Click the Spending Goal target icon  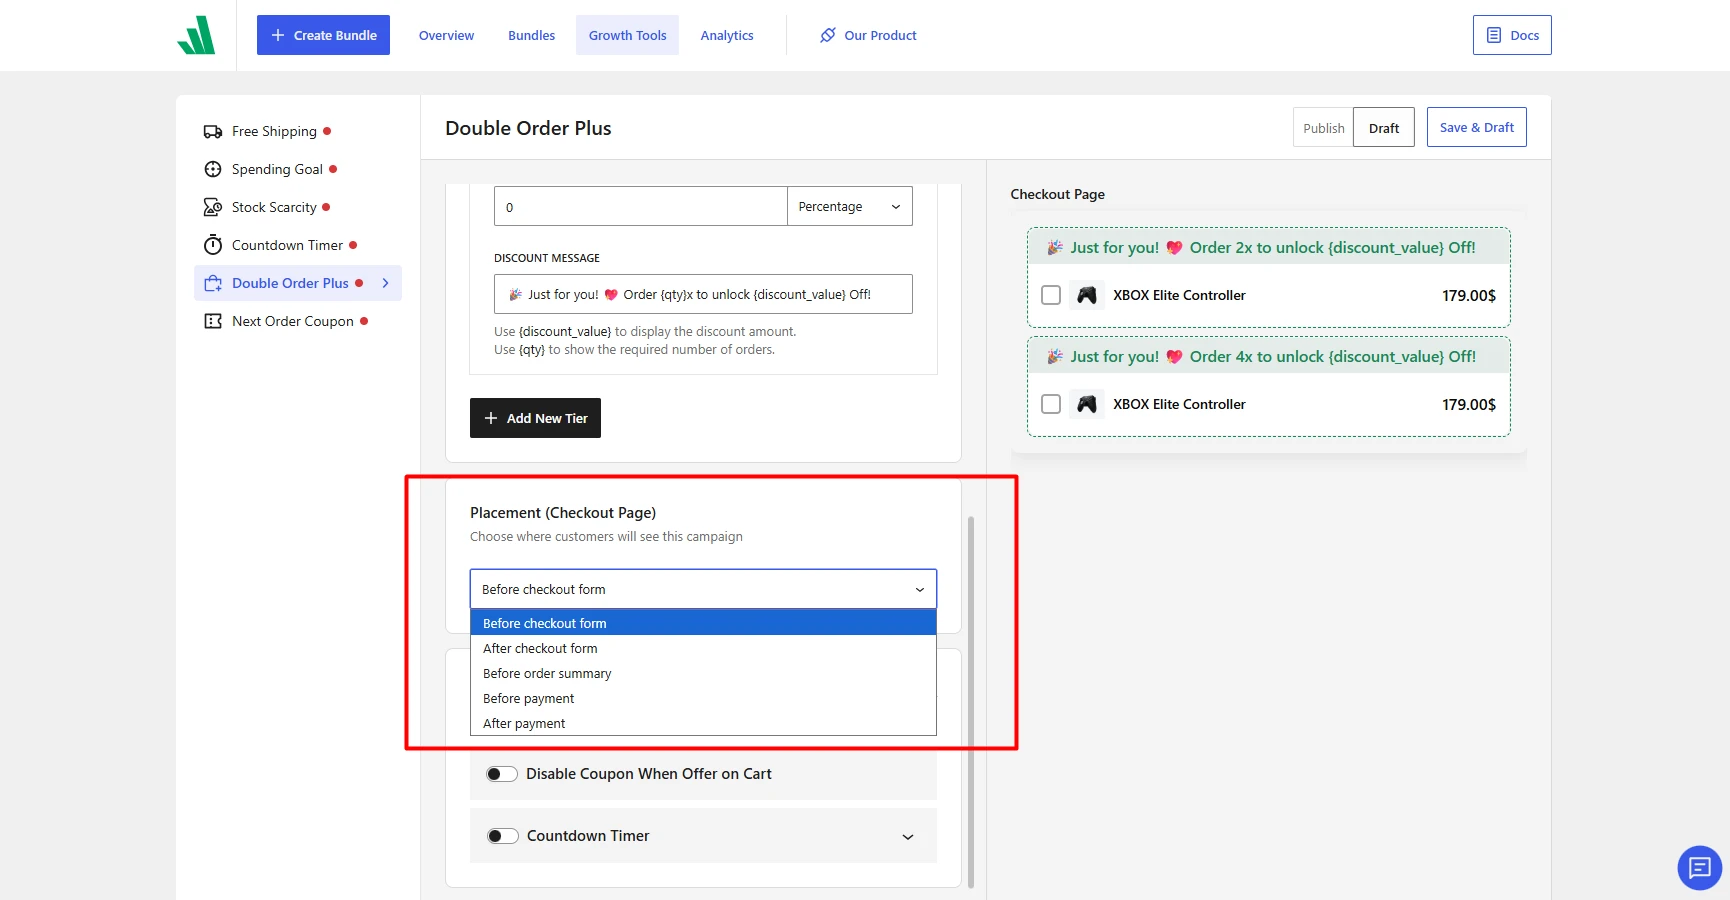click(213, 169)
